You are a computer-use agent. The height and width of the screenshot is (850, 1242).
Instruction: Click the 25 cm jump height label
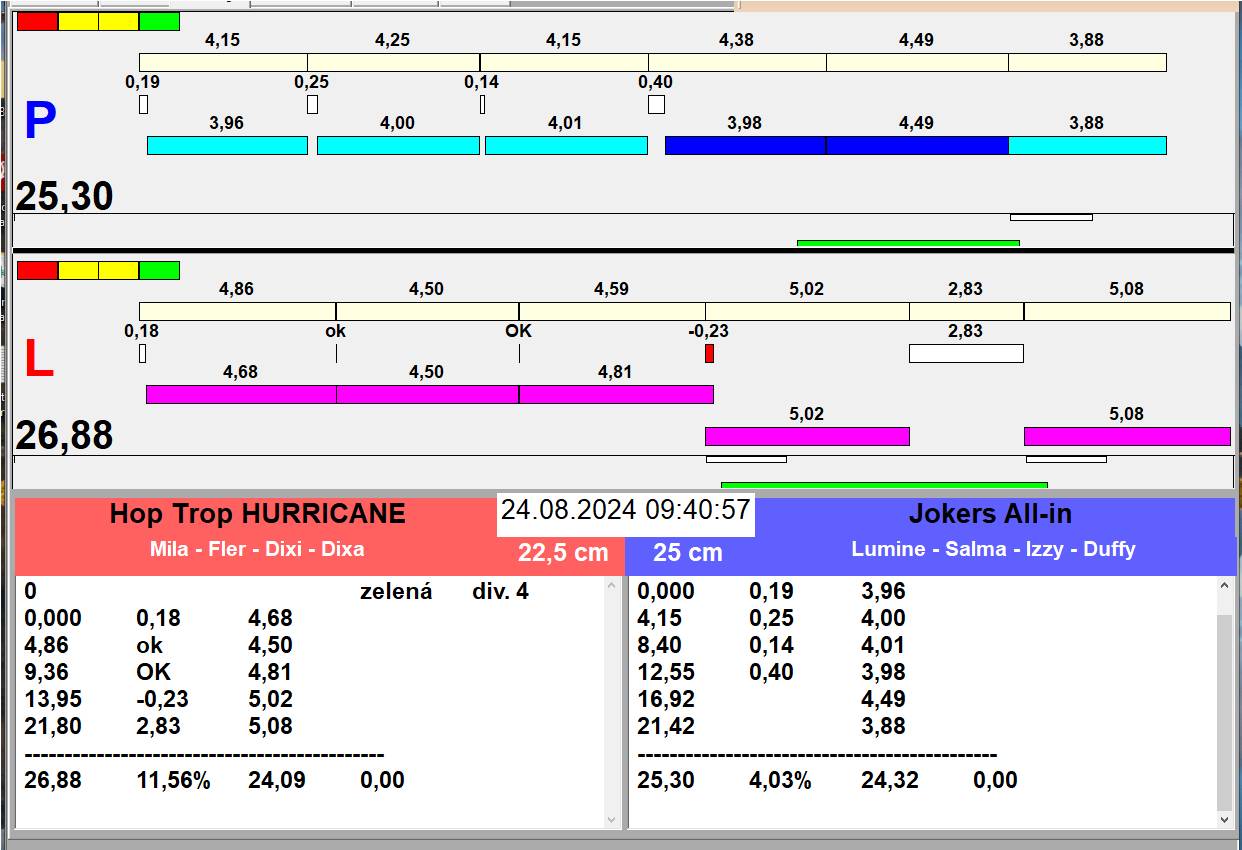point(687,553)
